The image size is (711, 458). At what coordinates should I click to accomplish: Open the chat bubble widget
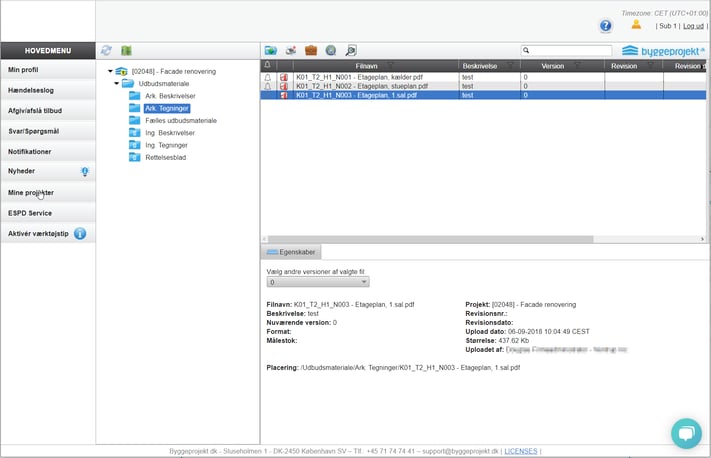686,432
